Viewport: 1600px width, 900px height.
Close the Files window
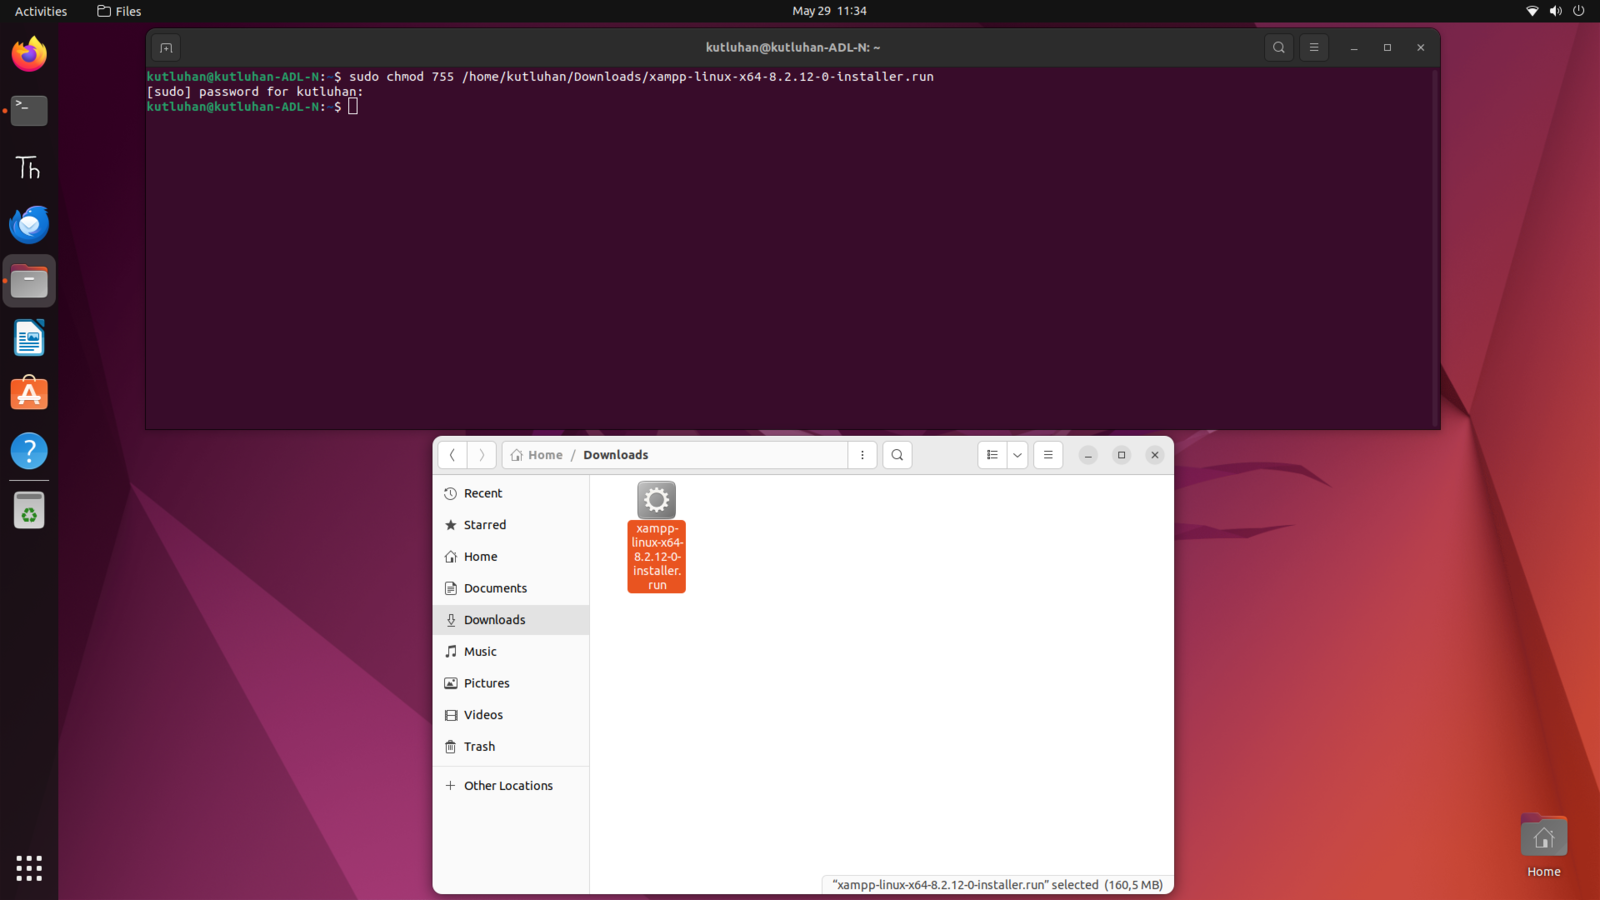[x=1155, y=455]
